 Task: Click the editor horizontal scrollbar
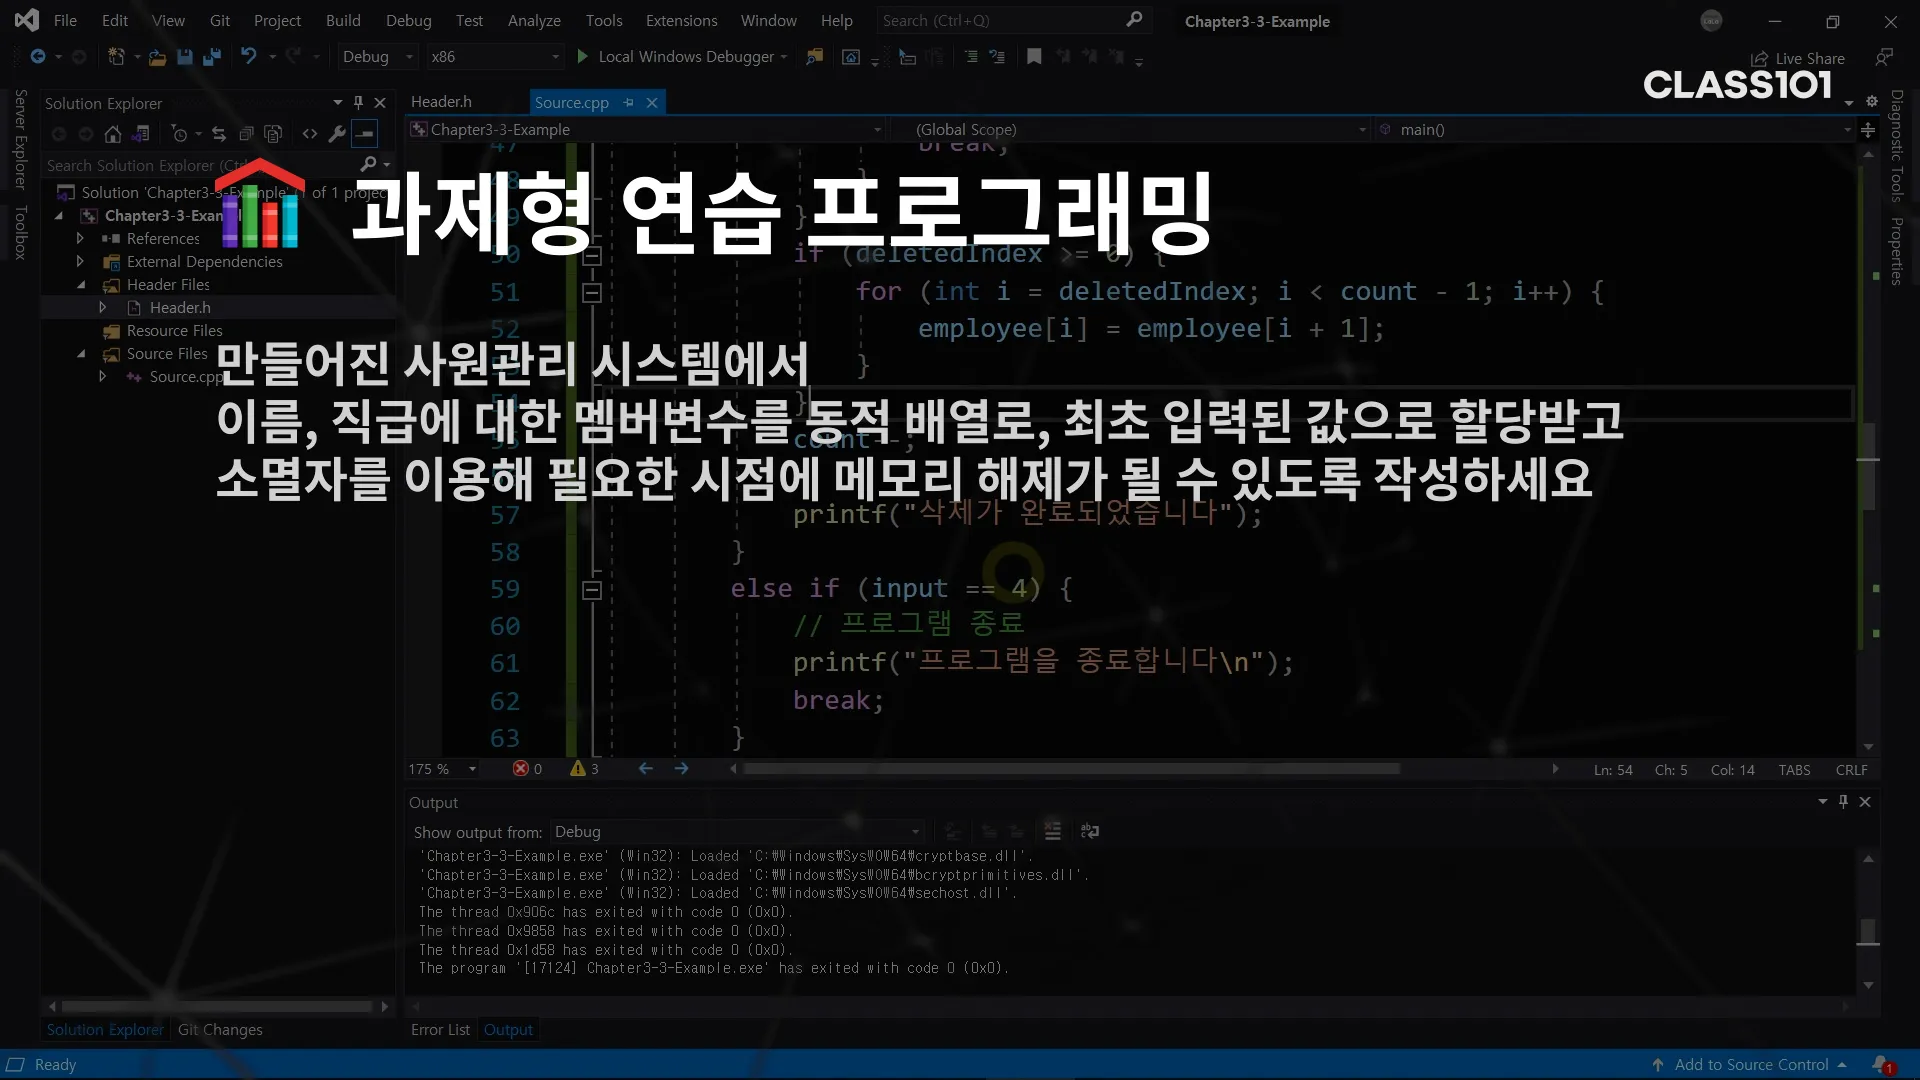coord(1070,769)
